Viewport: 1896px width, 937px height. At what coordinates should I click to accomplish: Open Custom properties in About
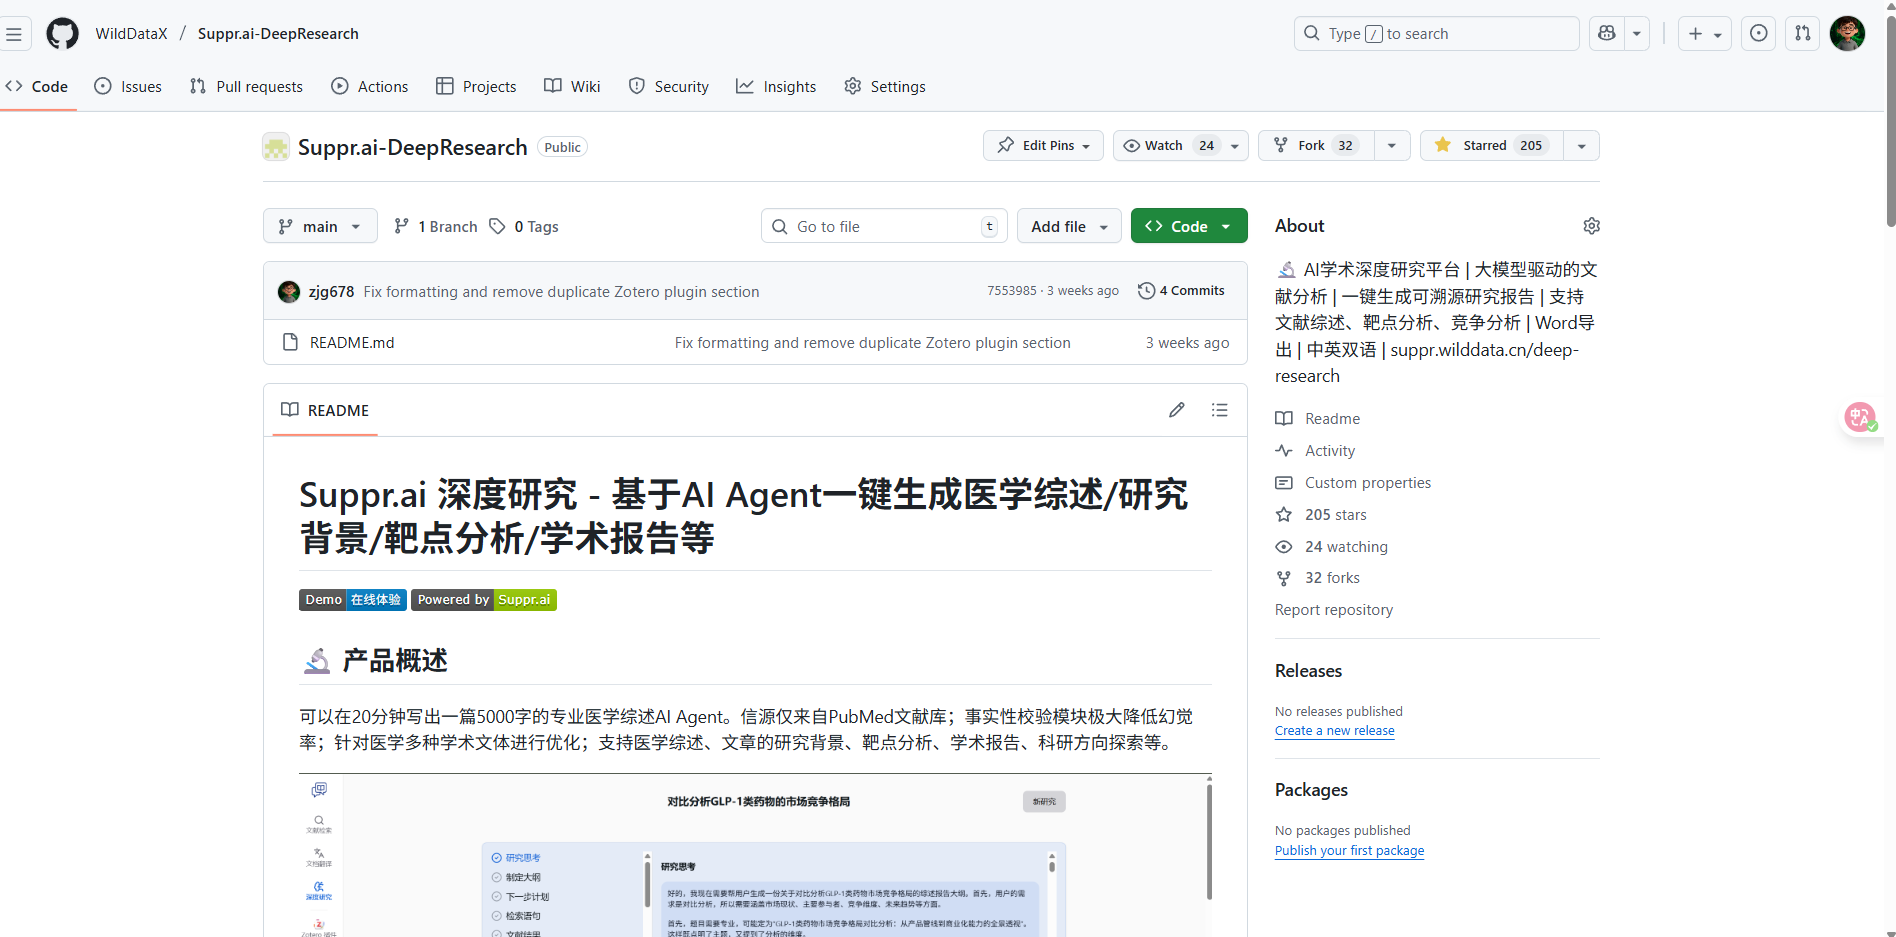1353,483
